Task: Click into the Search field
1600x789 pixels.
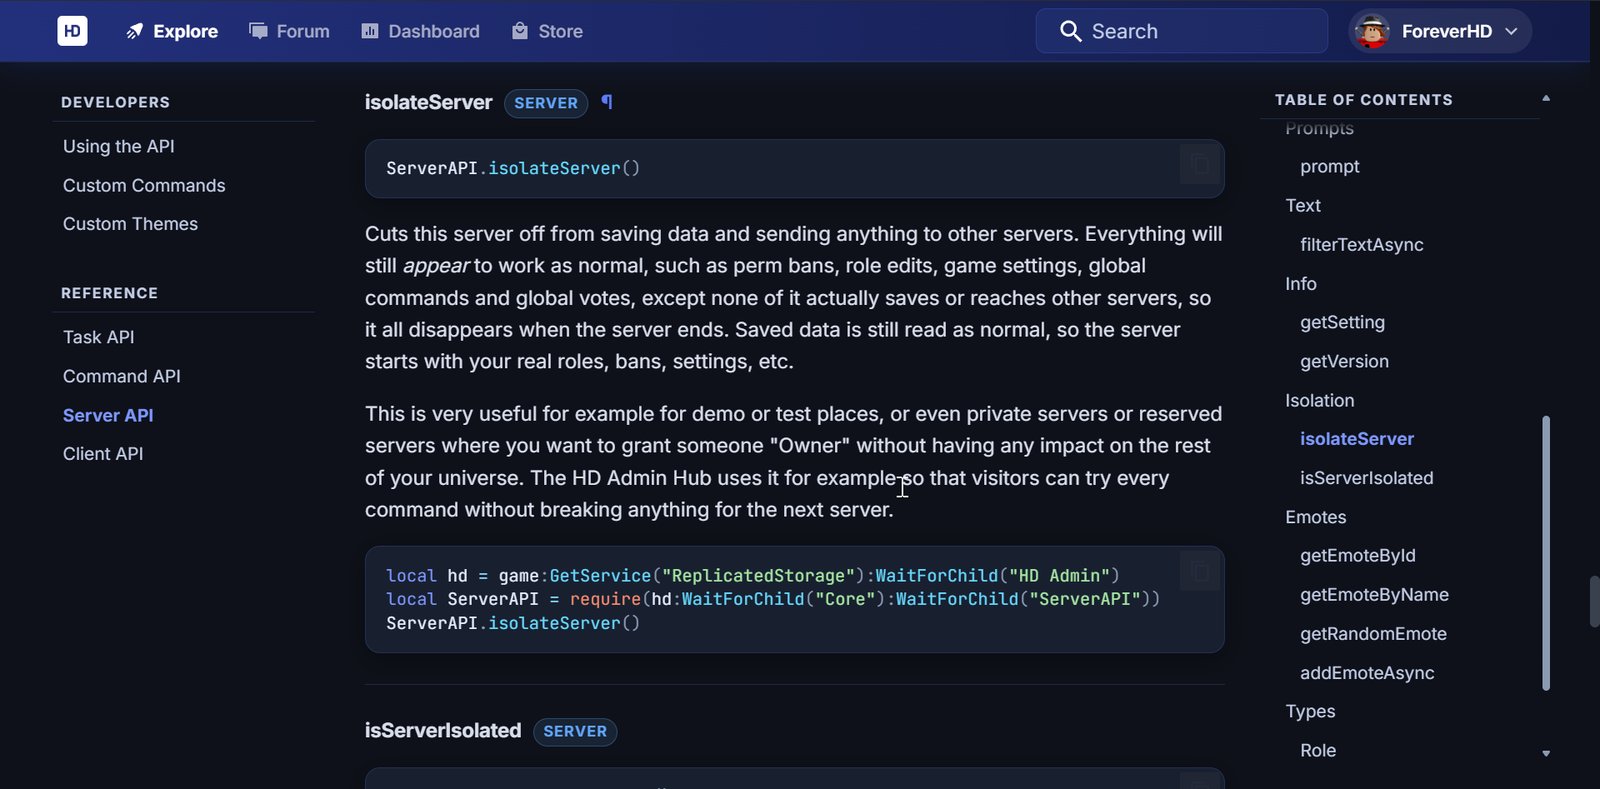Action: pyautogui.click(x=1182, y=31)
